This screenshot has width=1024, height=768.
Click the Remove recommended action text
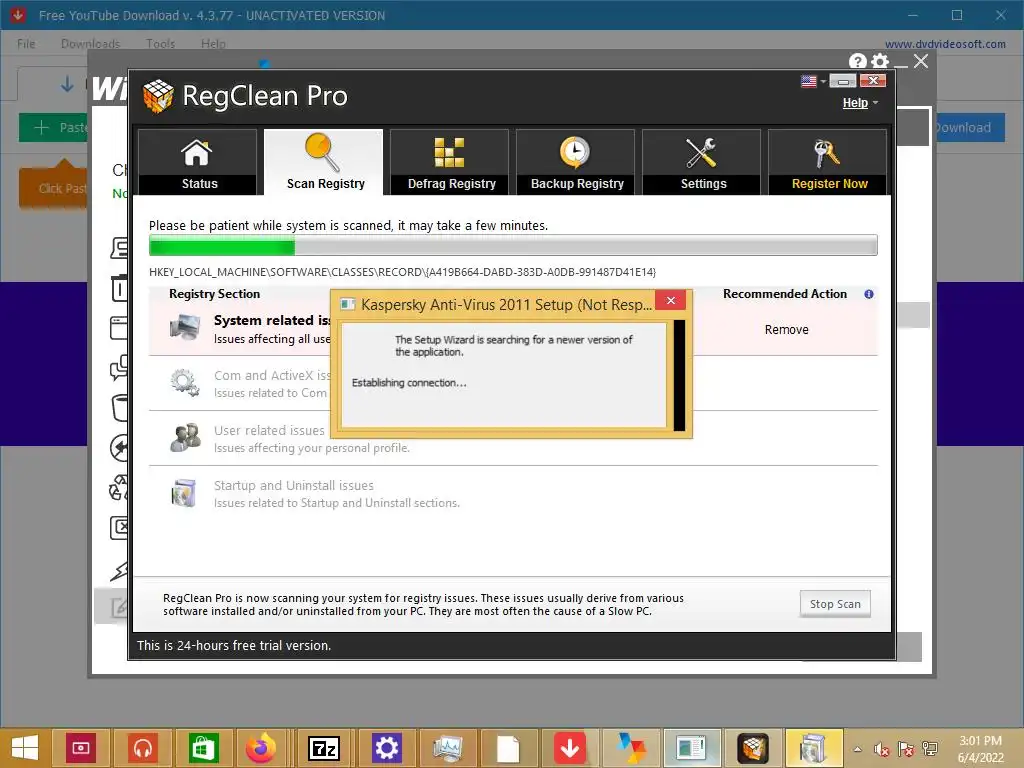(786, 330)
